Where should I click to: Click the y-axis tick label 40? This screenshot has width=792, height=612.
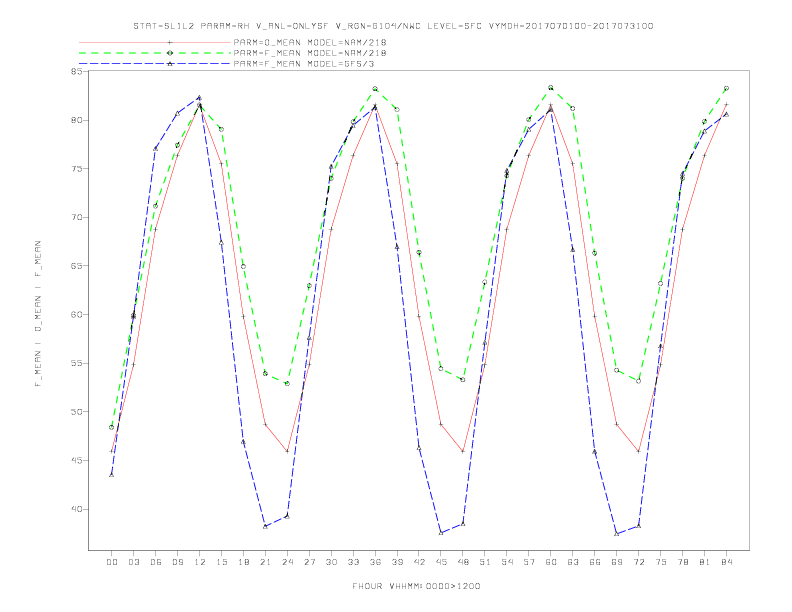pos(76,509)
